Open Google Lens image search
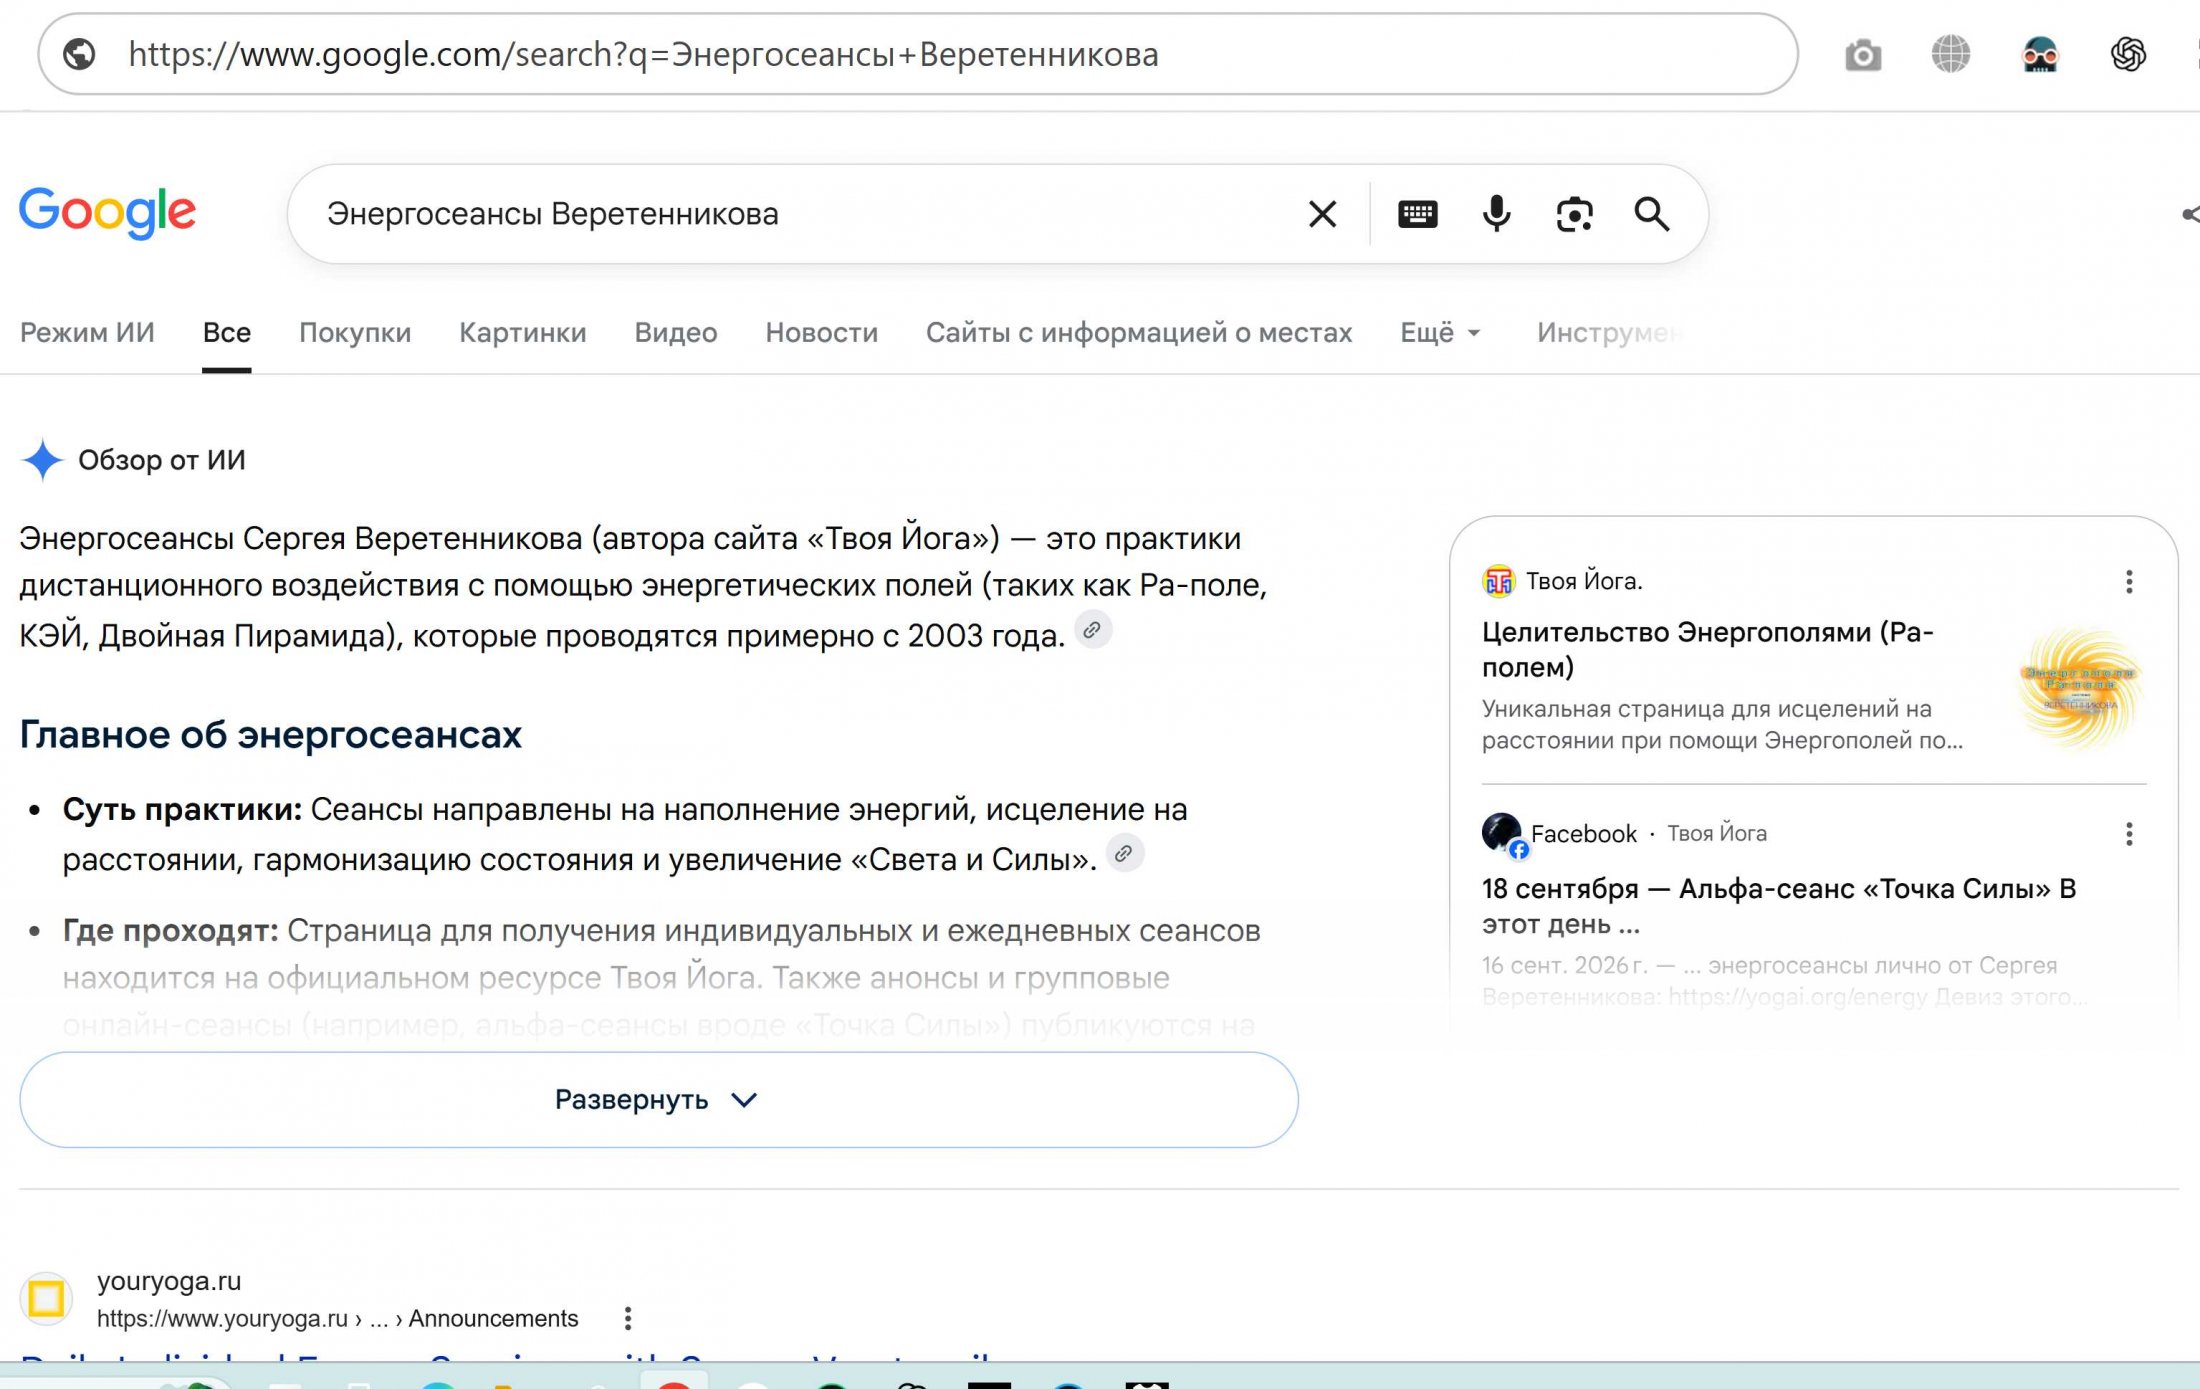2200x1389 pixels. tap(1574, 214)
